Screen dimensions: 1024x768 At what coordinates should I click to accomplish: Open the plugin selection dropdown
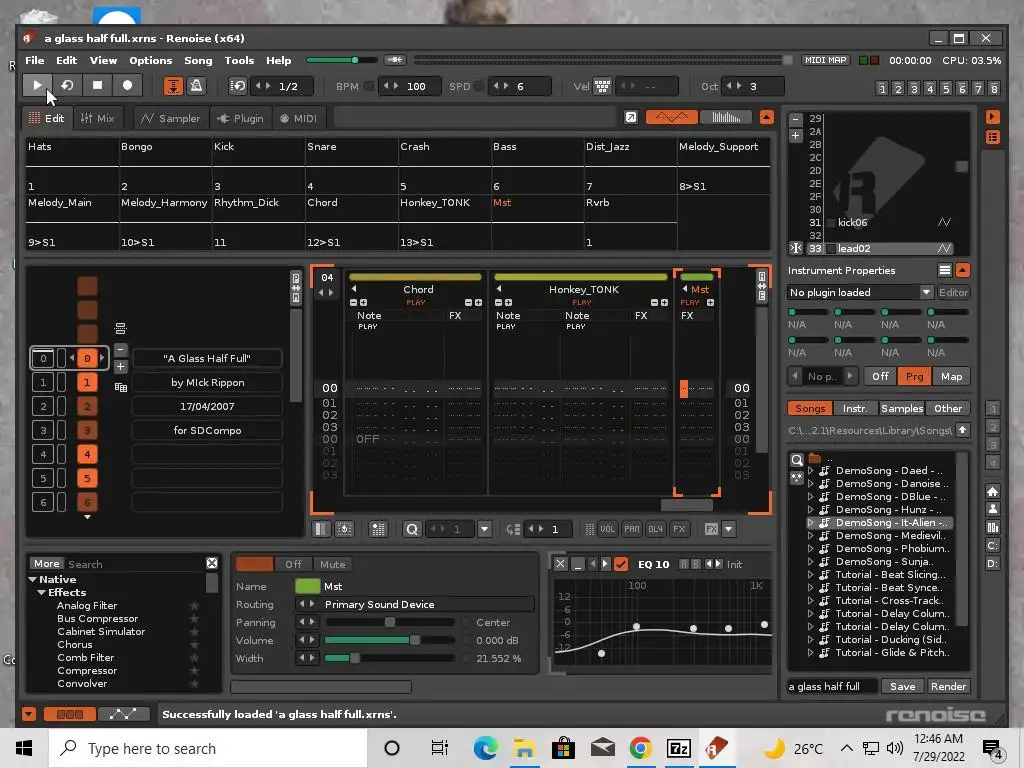[x=926, y=293]
